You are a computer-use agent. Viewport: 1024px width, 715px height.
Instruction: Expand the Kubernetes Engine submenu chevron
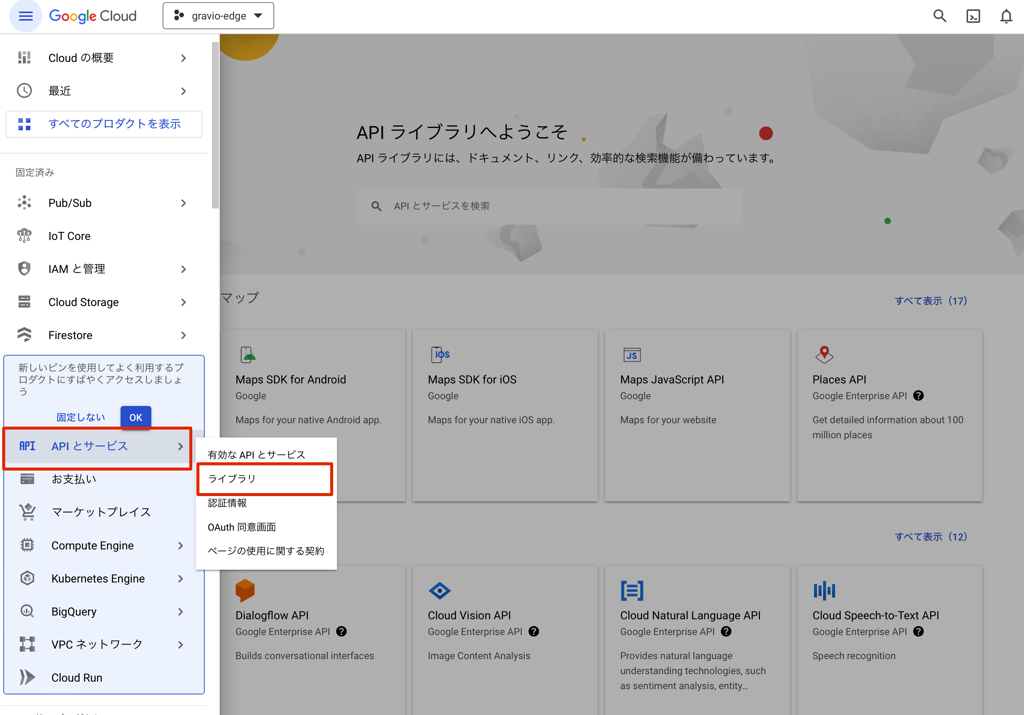tap(181, 579)
